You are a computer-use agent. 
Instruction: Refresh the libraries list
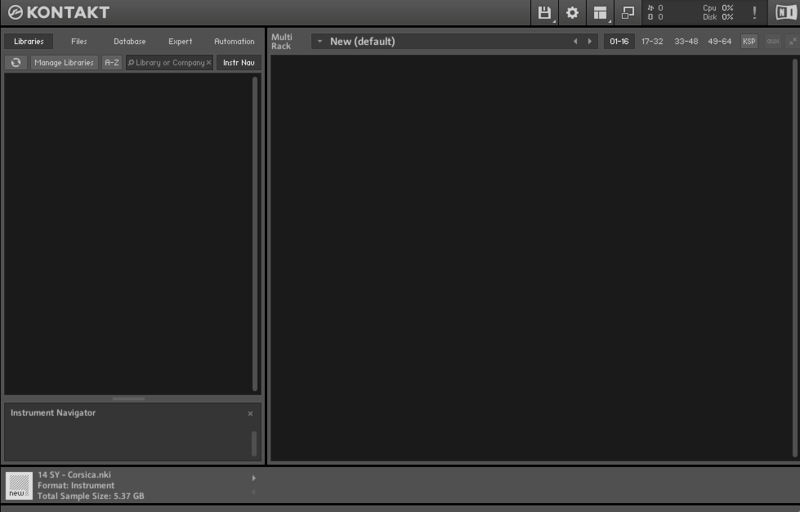(x=16, y=63)
